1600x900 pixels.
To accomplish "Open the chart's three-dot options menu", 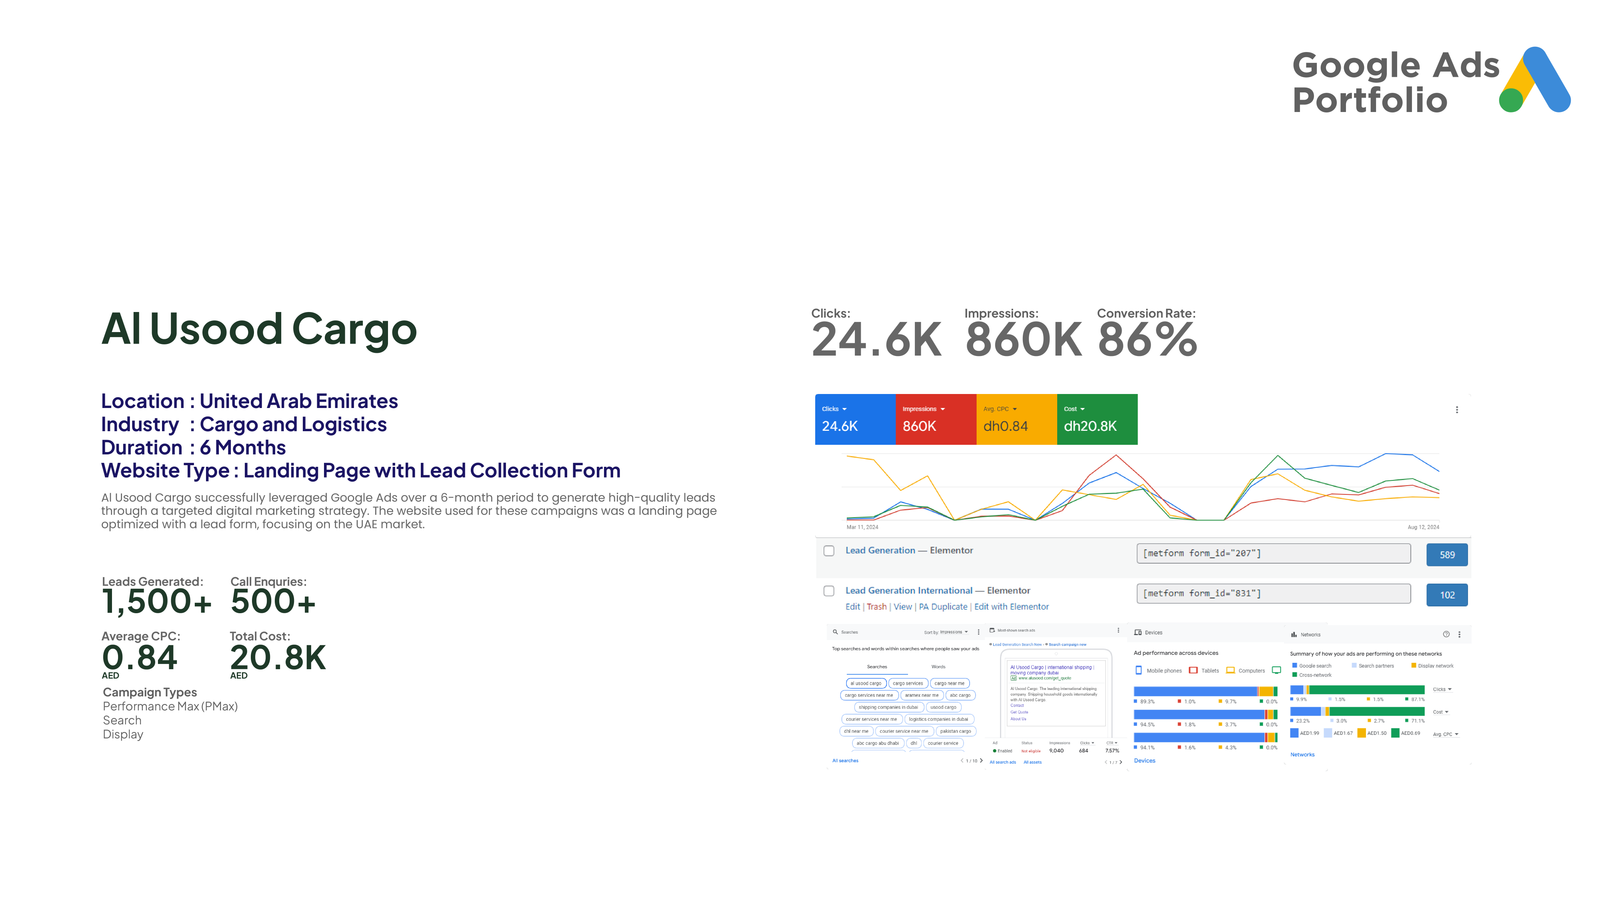I will click(1457, 410).
